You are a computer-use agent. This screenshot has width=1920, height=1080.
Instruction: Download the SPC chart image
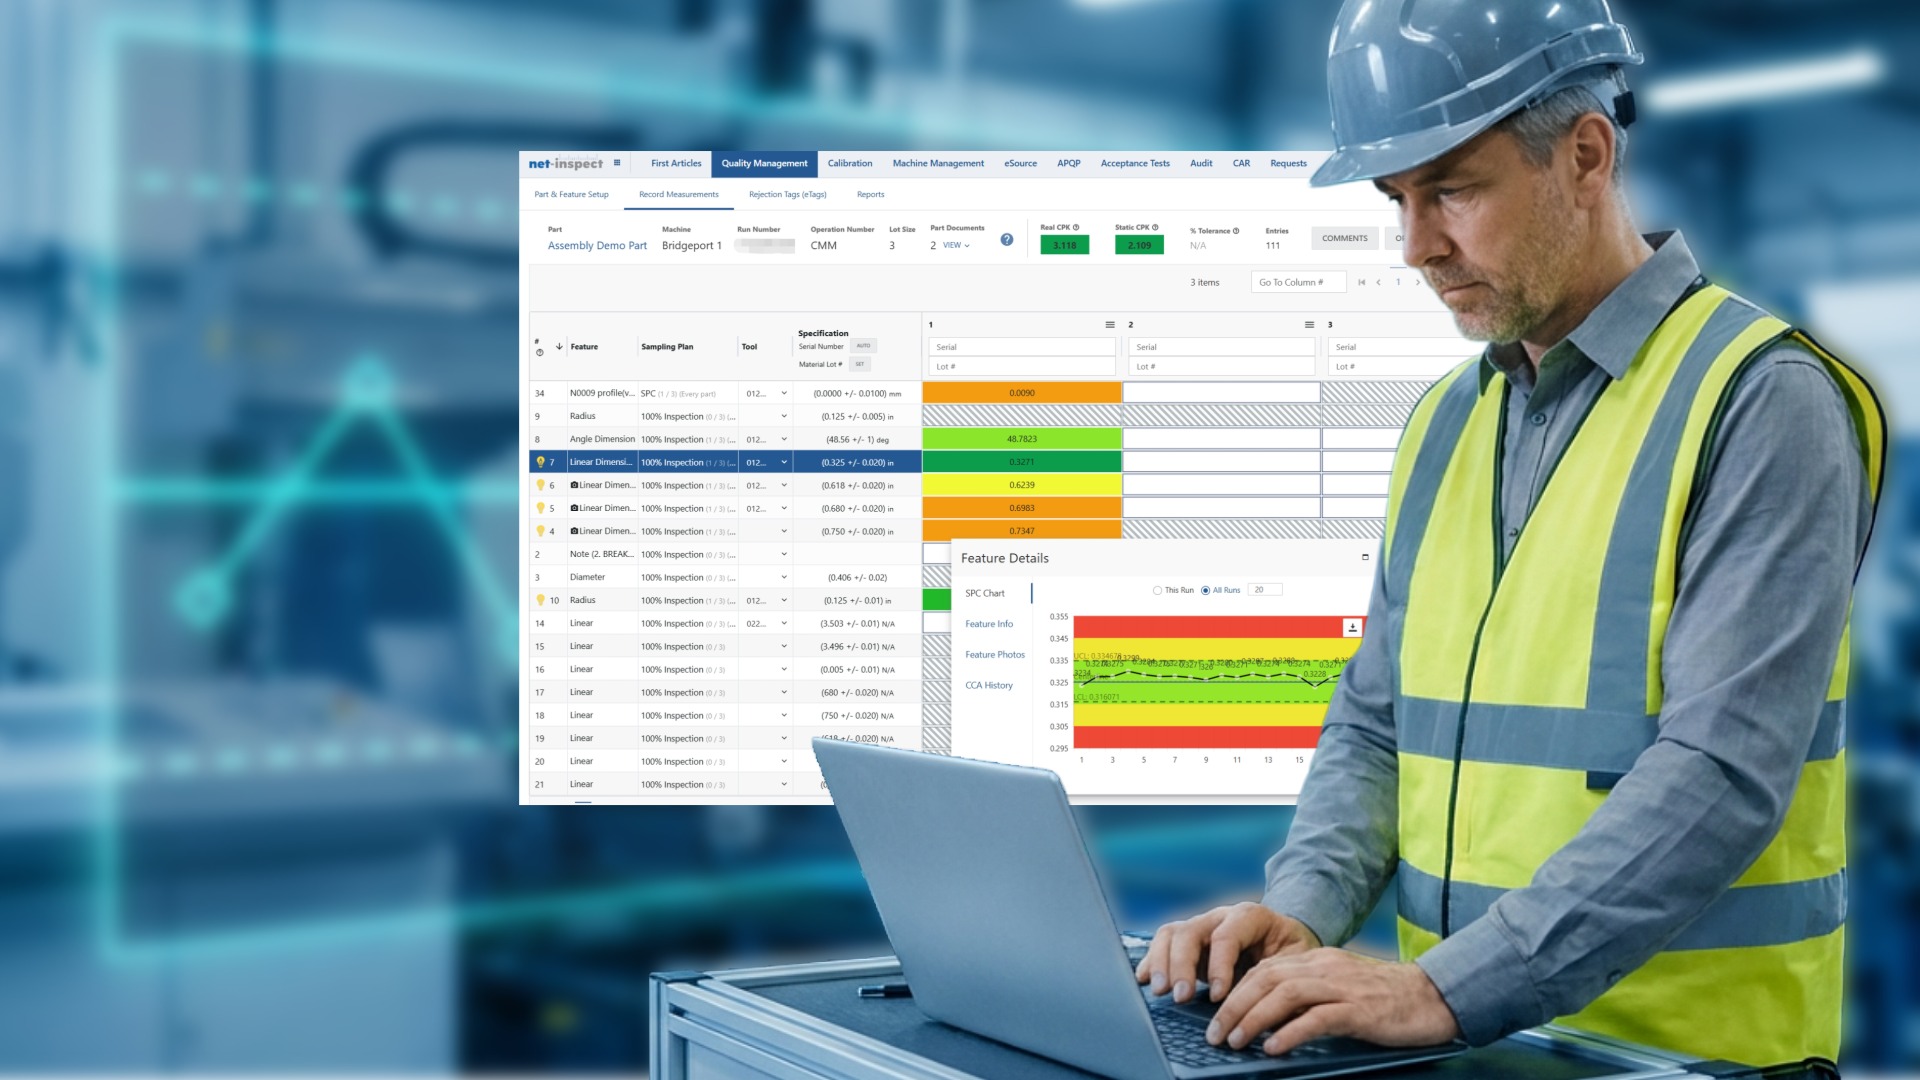click(x=1352, y=627)
